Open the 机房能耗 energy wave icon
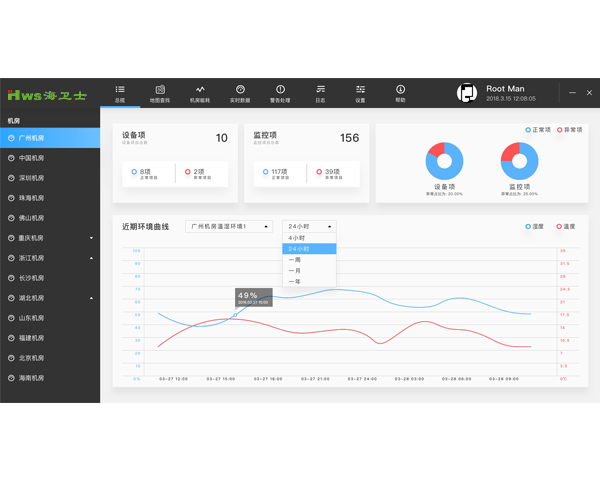 click(x=200, y=89)
